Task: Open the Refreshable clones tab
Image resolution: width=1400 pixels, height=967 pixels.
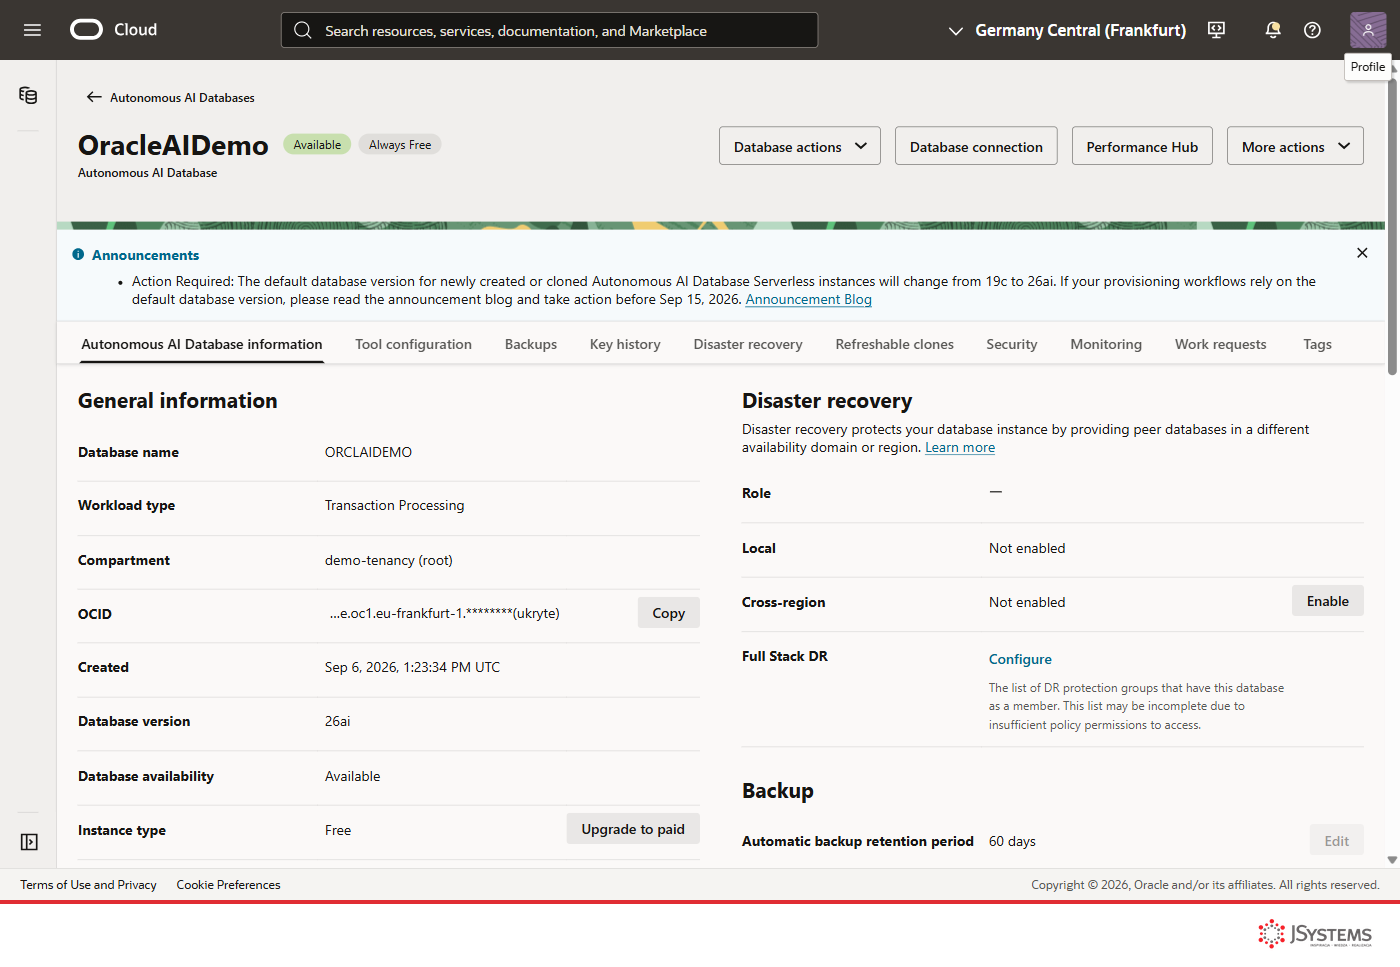Action: coord(895,344)
